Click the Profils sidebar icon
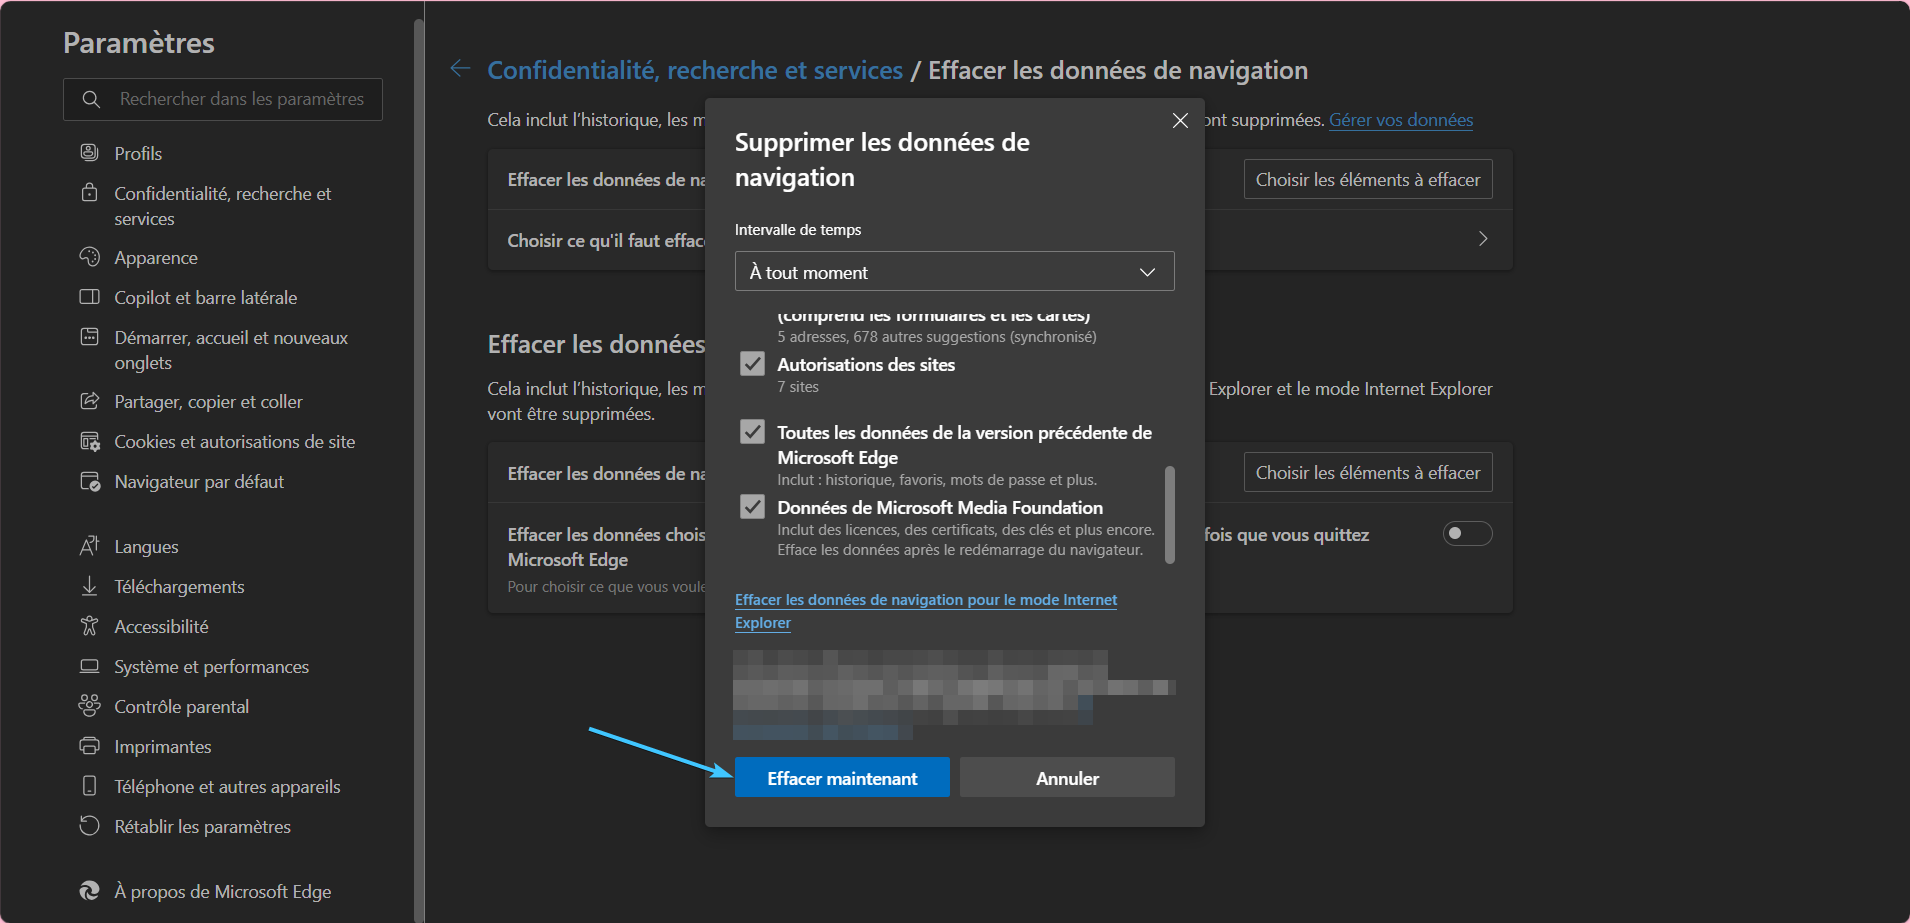The height and width of the screenshot is (923, 1910). click(x=89, y=152)
